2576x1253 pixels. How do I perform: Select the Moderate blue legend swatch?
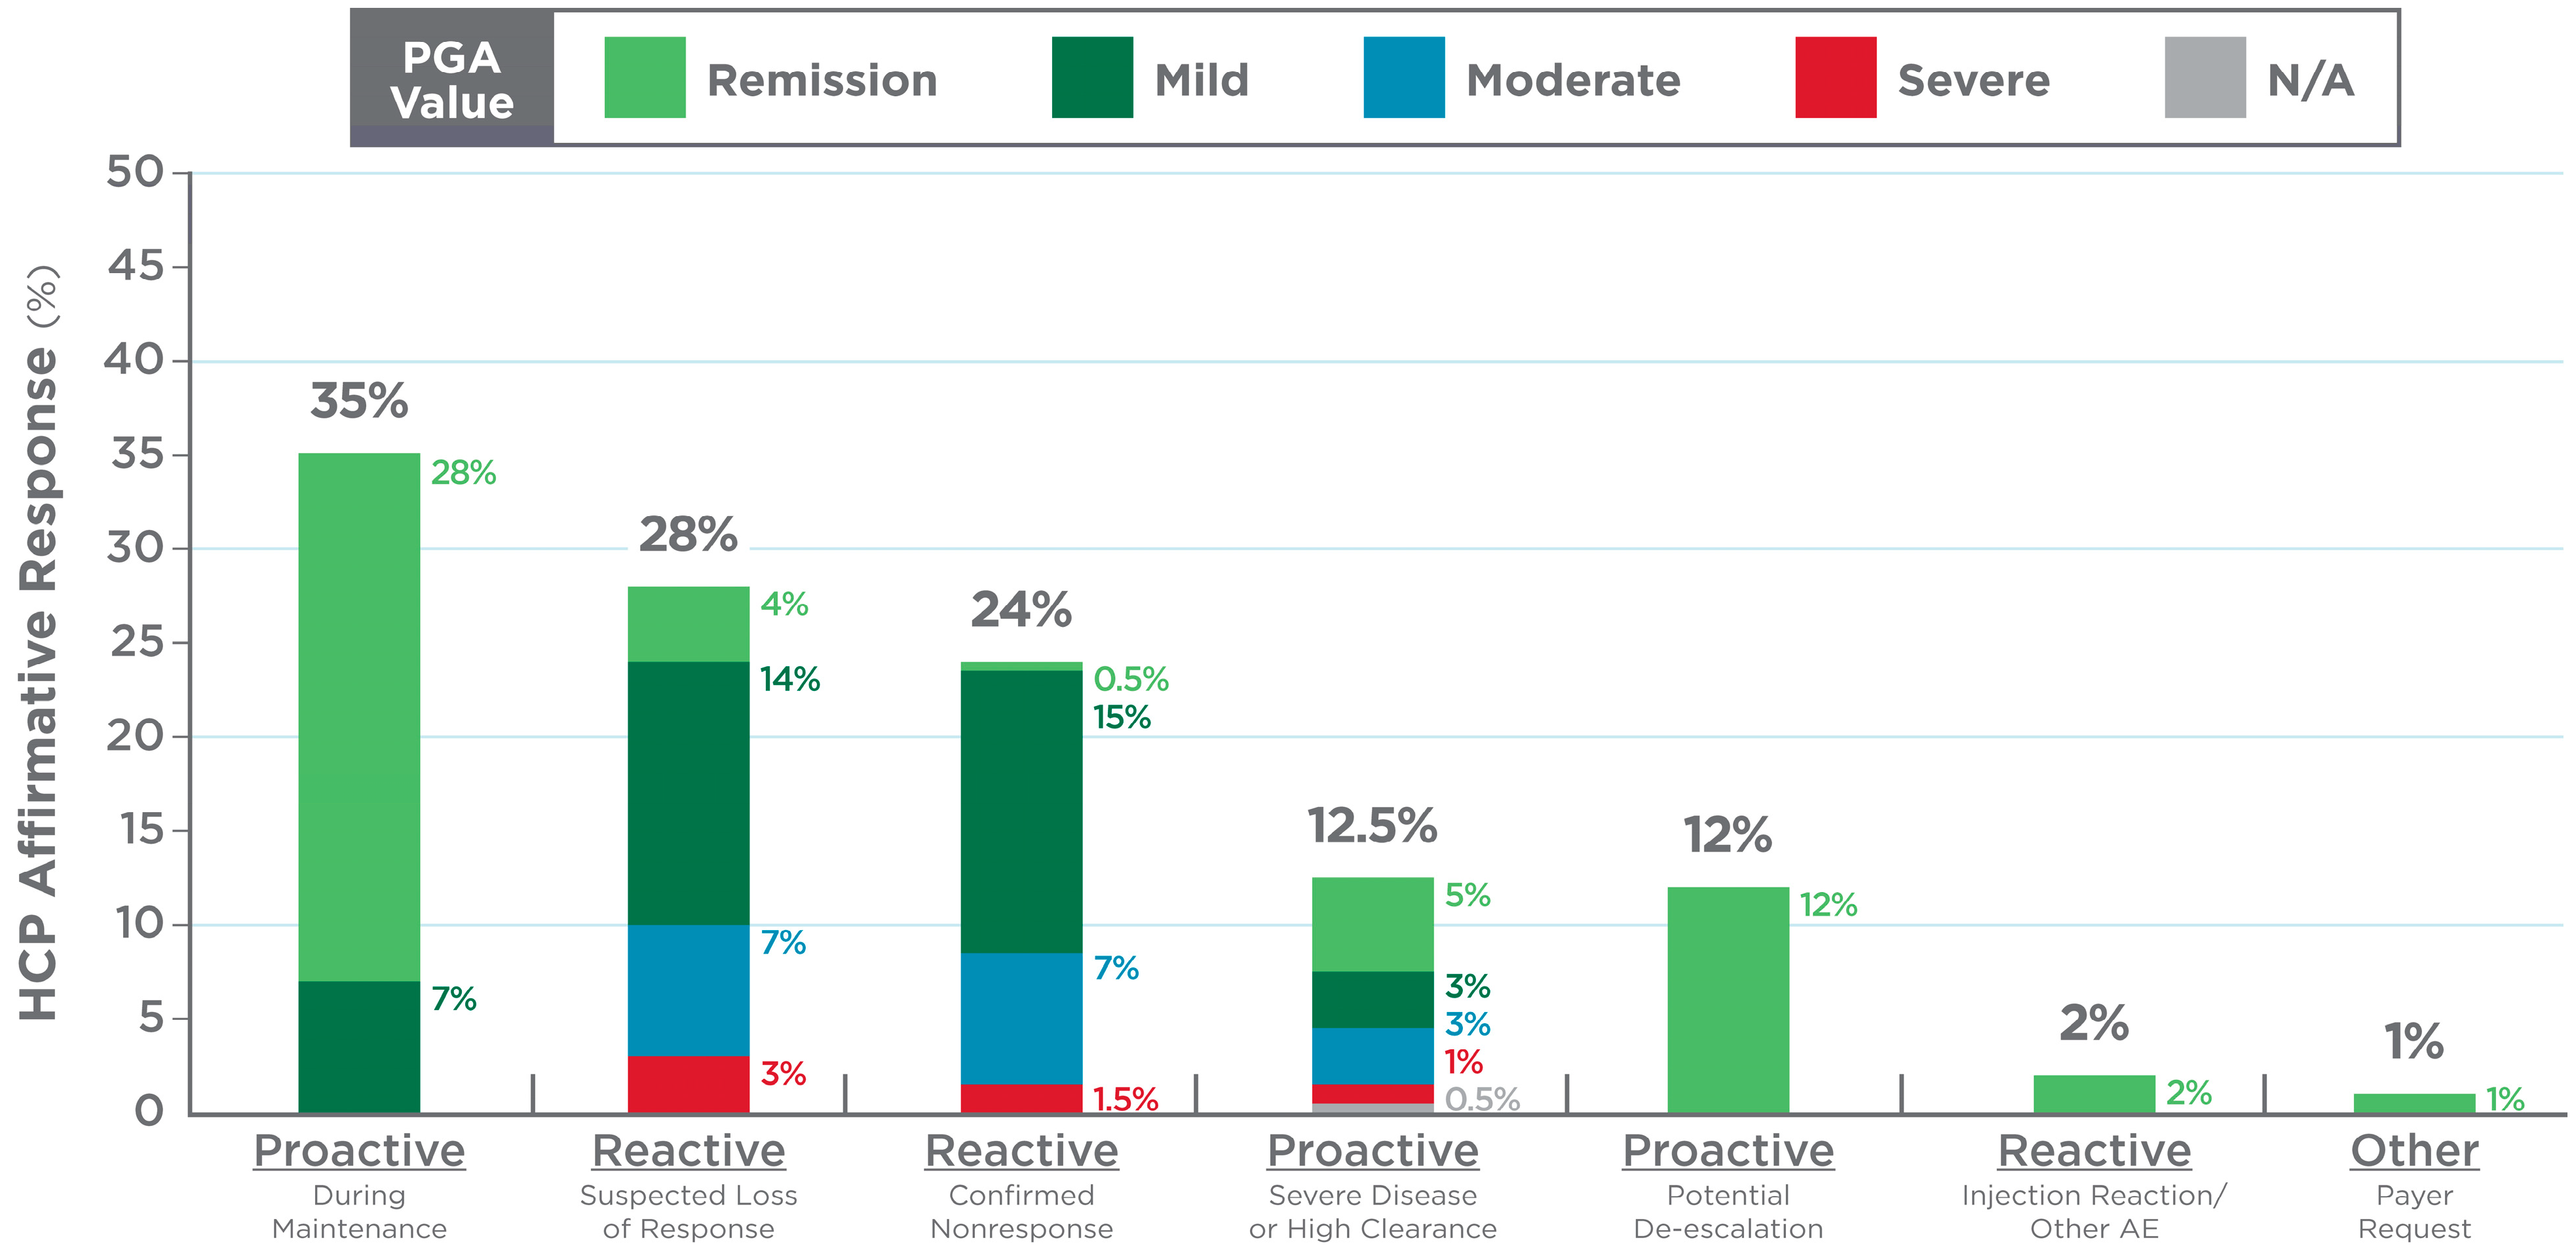[x=1404, y=78]
